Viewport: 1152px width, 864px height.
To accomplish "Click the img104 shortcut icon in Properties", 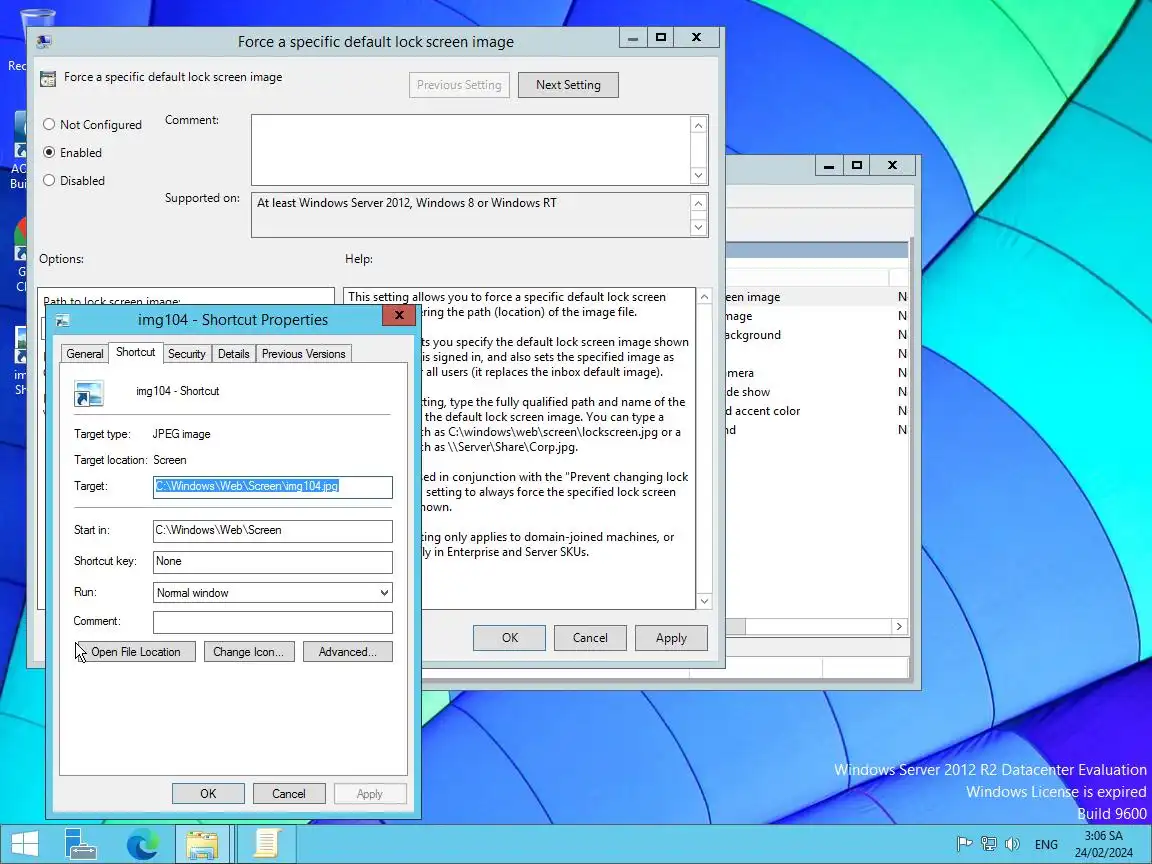I will (x=89, y=393).
